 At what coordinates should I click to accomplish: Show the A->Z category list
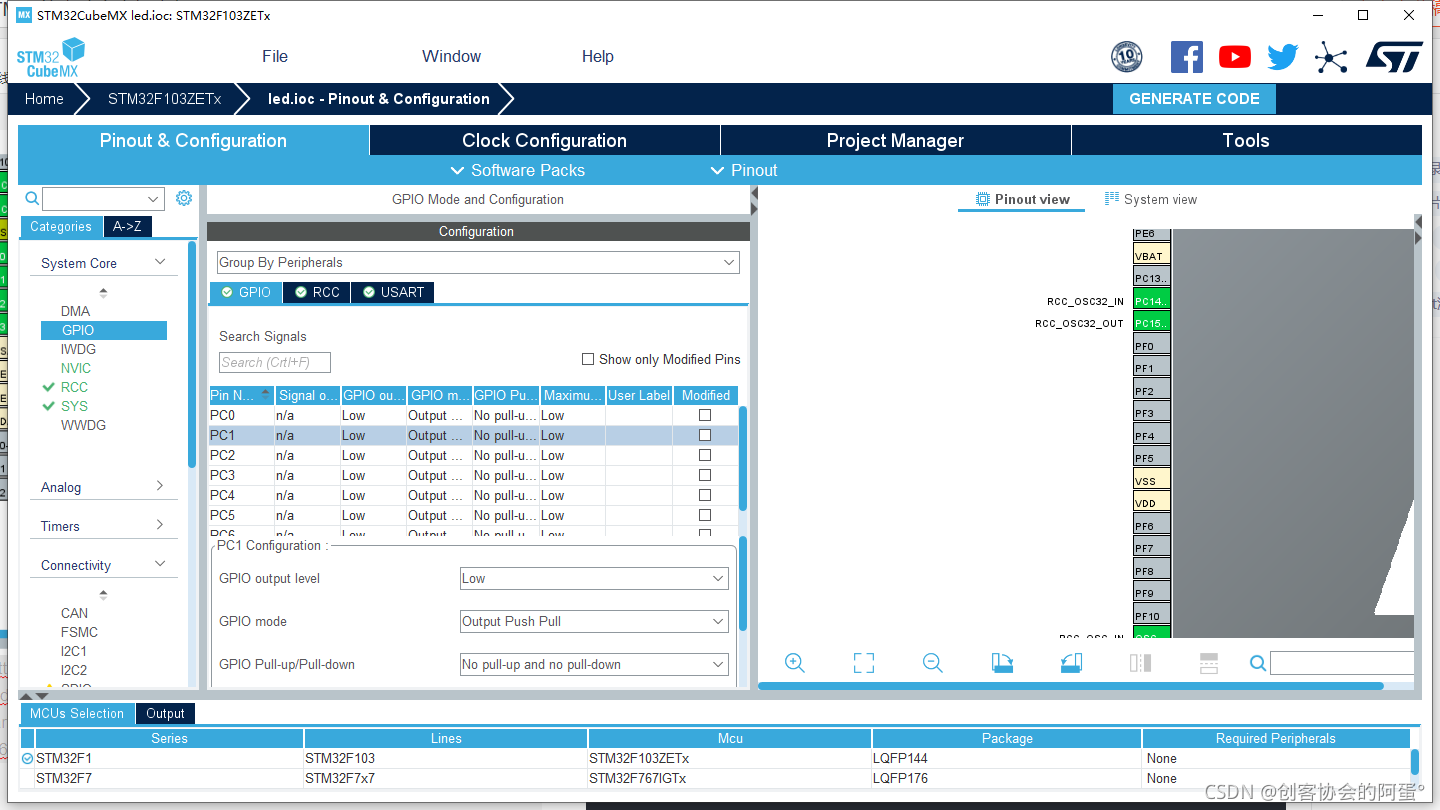127,226
